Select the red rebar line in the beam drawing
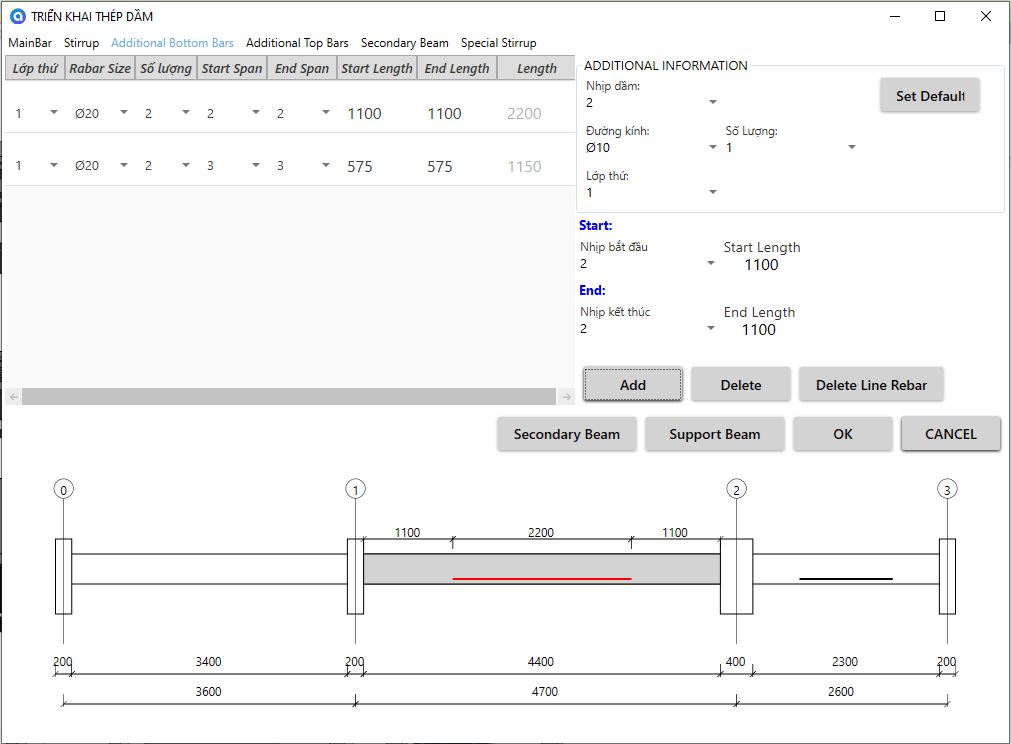This screenshot has height=744, width=1011. (542, 579)
